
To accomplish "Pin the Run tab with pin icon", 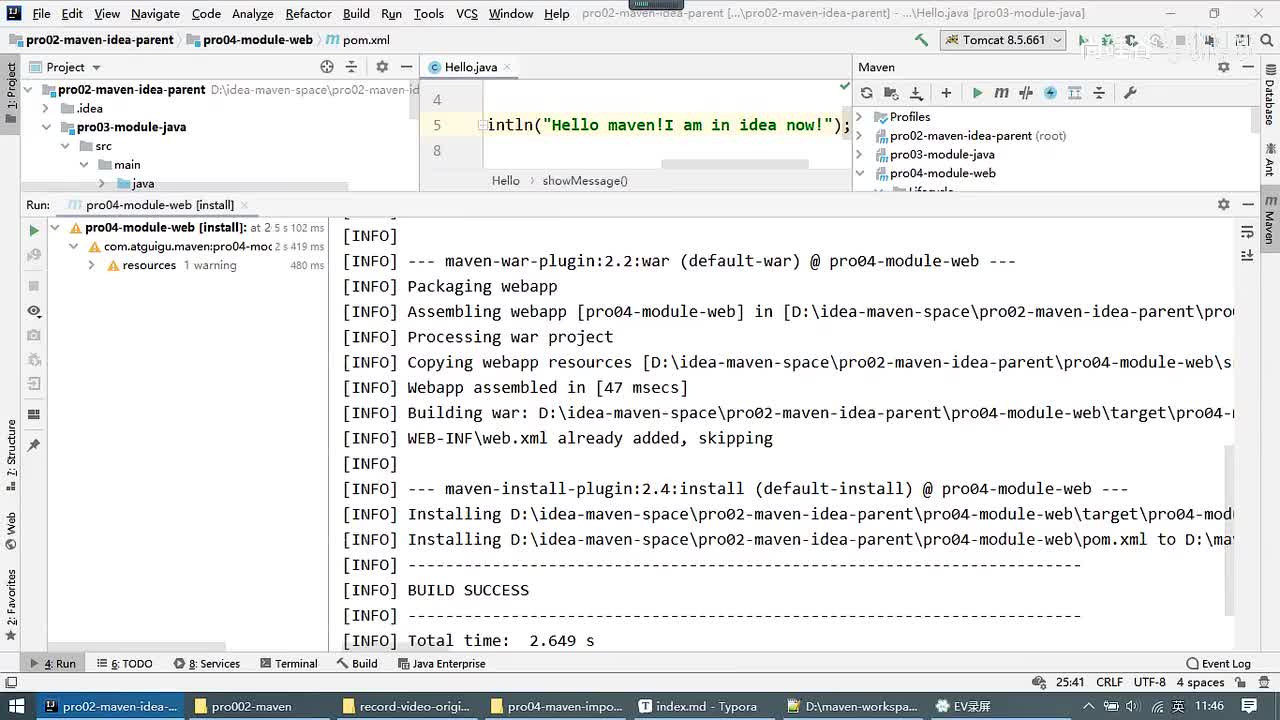I will (x=33, y=445).
